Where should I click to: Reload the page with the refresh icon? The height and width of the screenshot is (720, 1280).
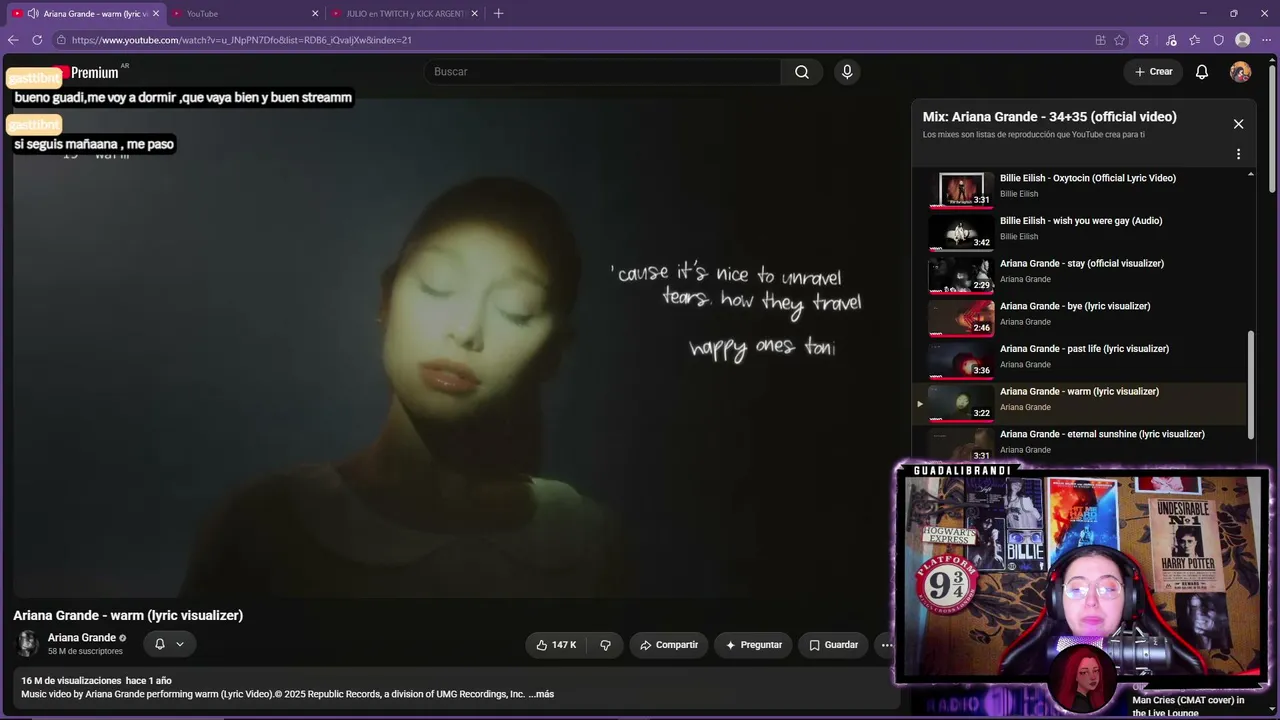(x=37, y=40)
